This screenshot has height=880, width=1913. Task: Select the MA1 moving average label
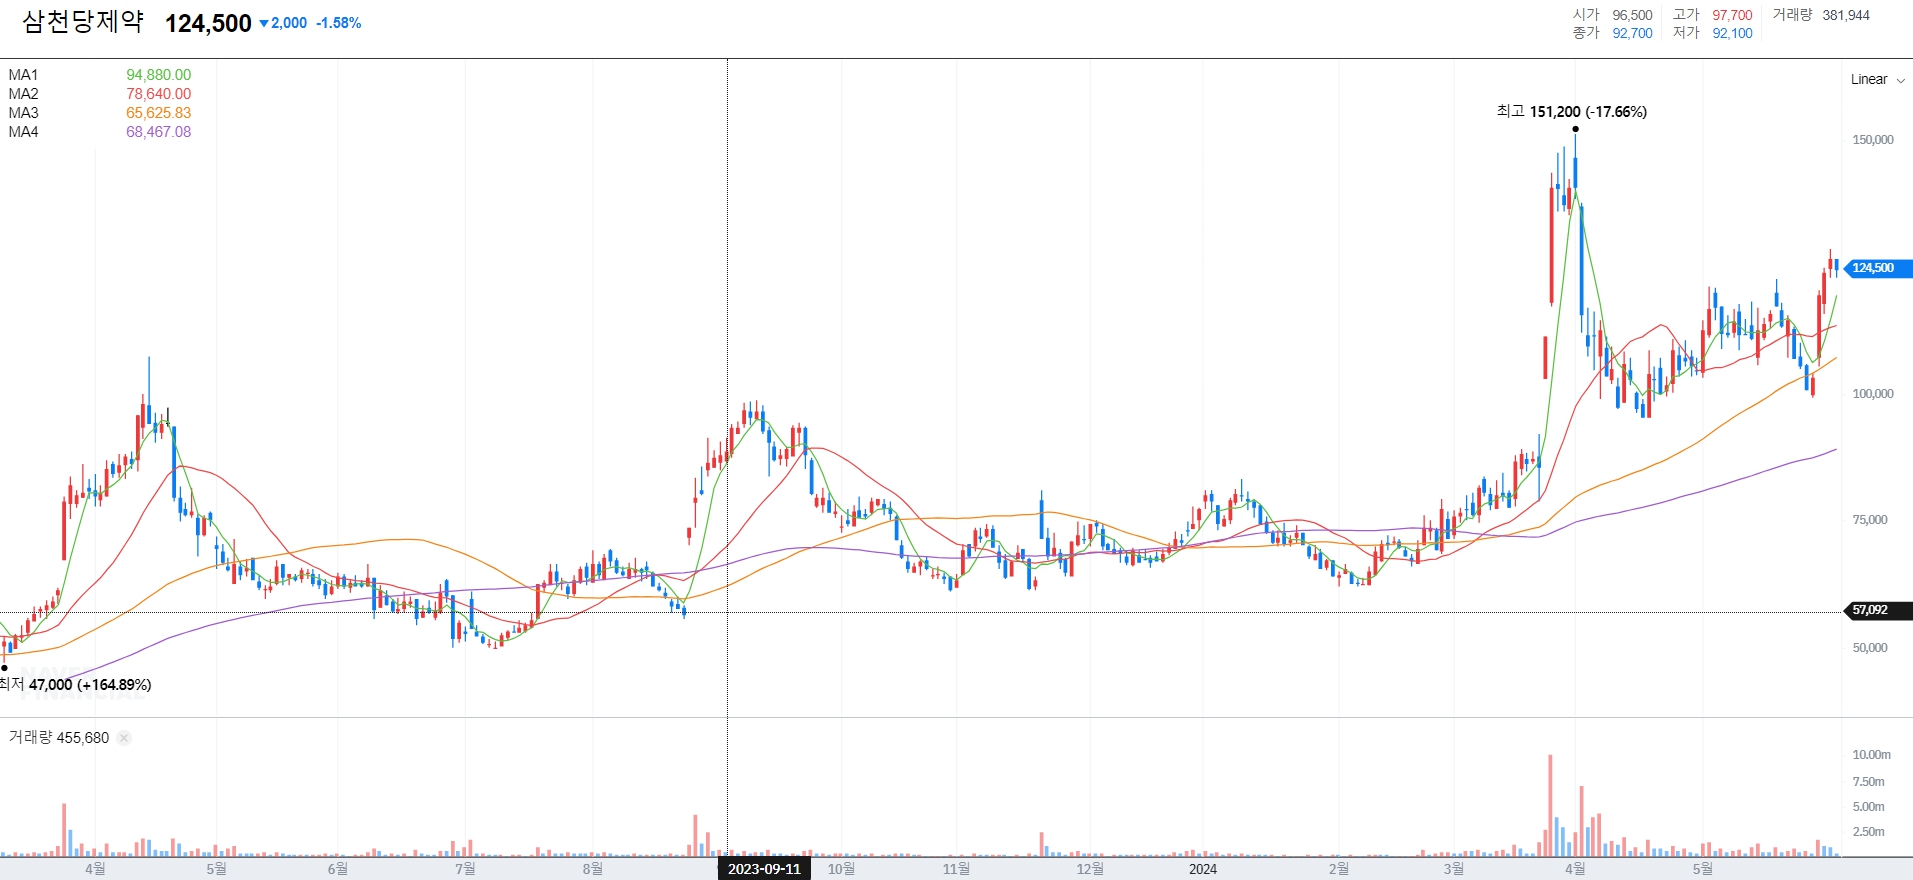pos(23,75)
